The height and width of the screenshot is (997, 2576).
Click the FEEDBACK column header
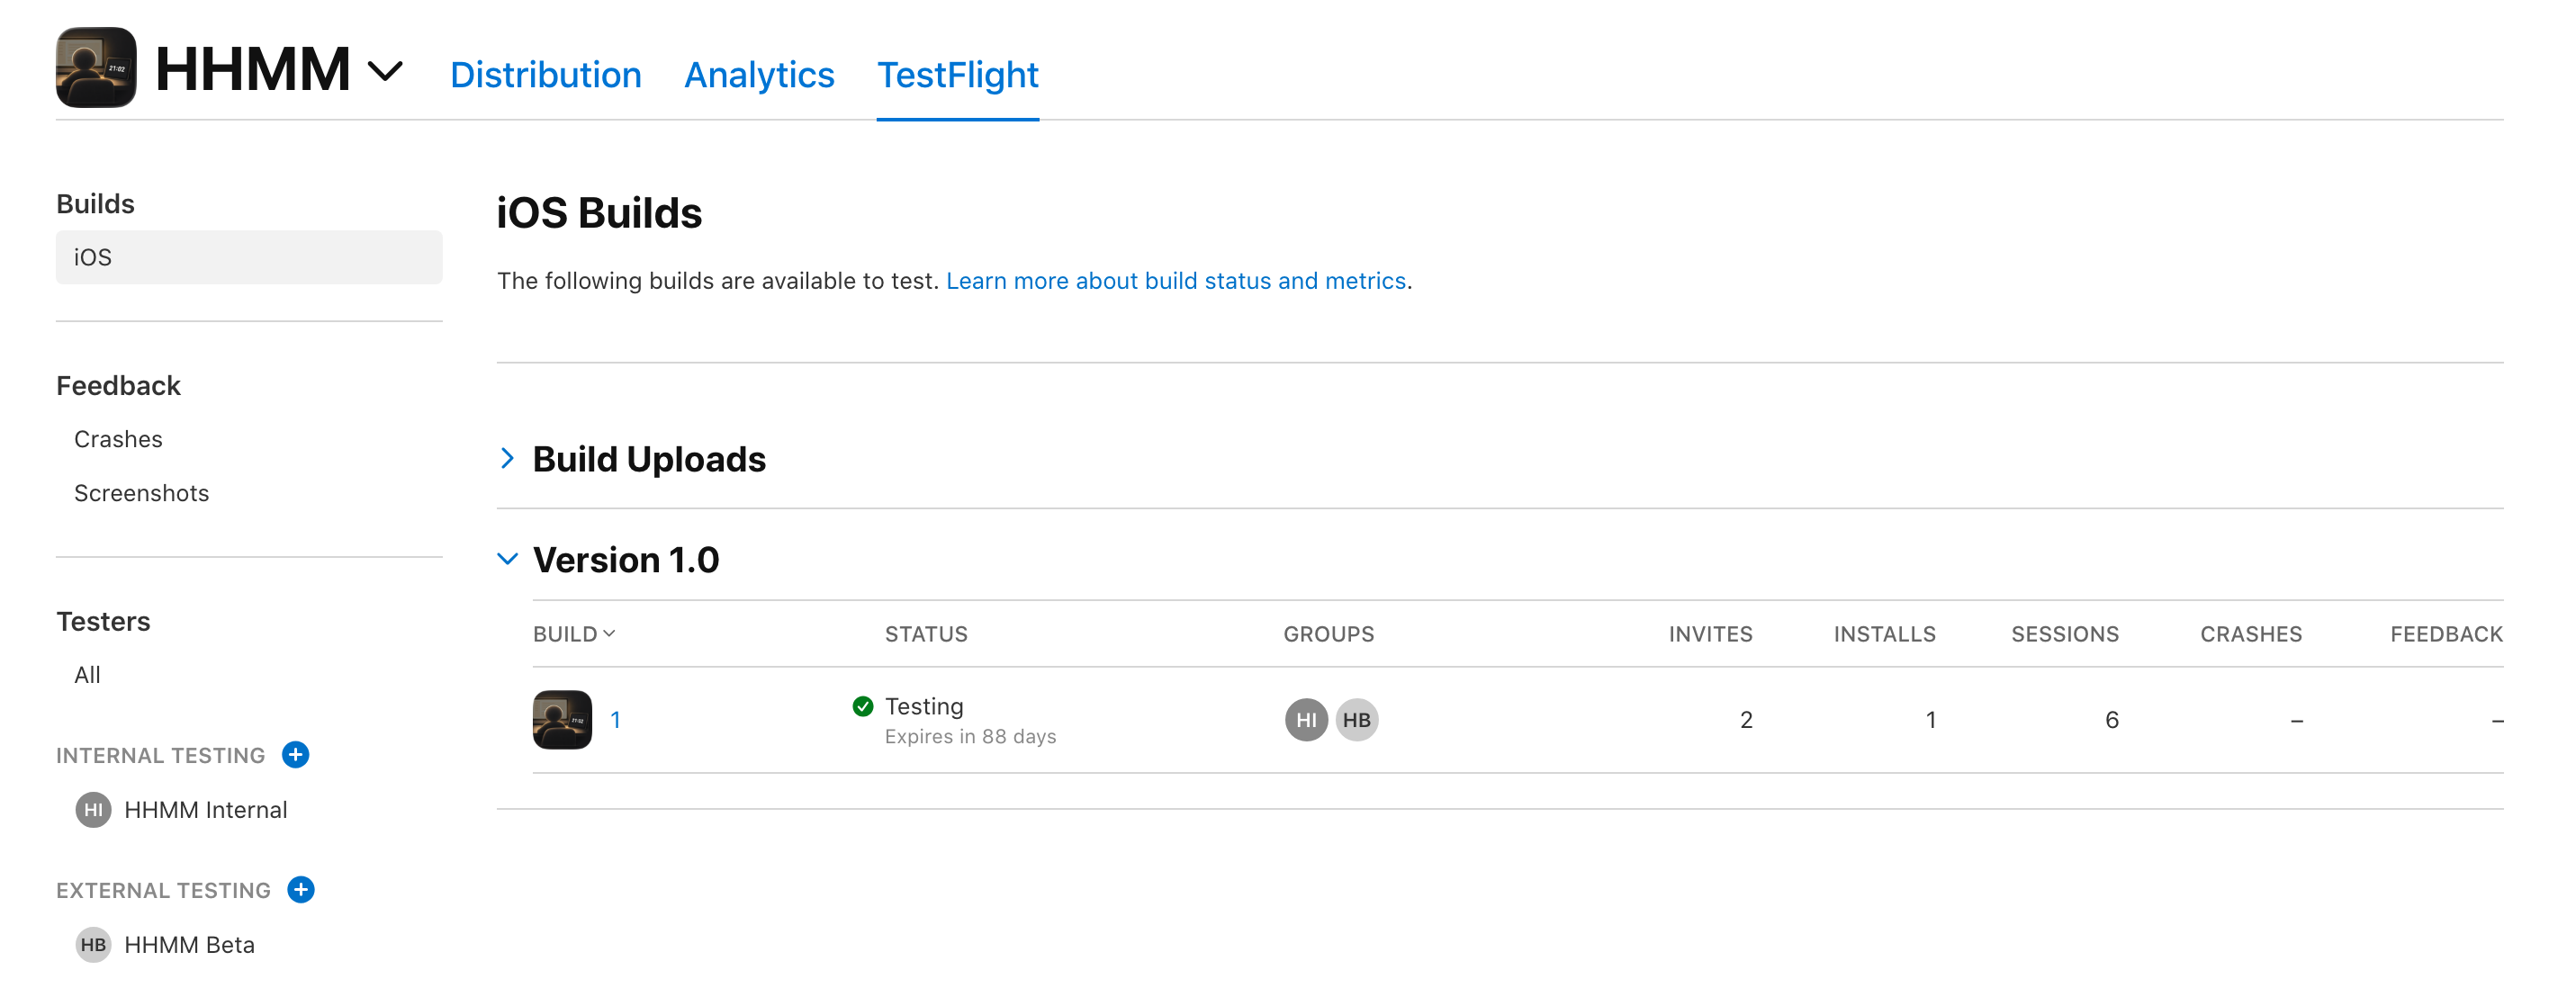tap(2446, 634)
